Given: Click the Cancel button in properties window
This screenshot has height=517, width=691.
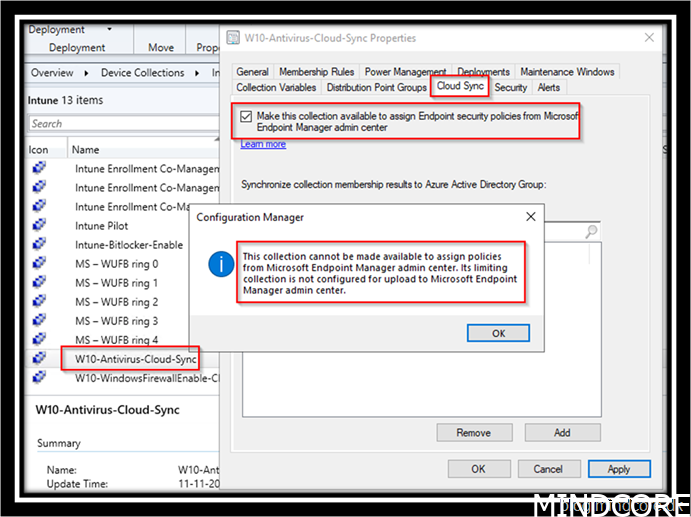Looking at the screenshot, I should (x=548, y=469).
